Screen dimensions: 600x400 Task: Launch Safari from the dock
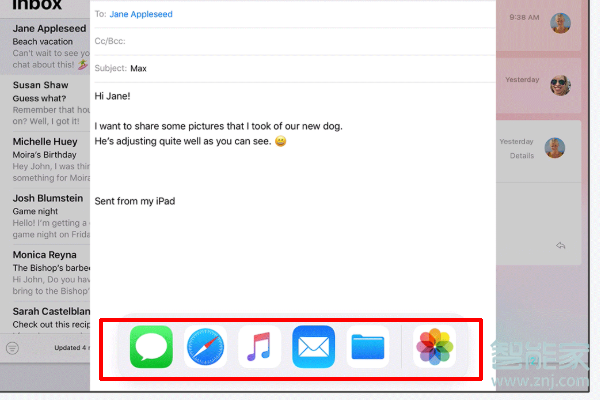click(205, 347)
